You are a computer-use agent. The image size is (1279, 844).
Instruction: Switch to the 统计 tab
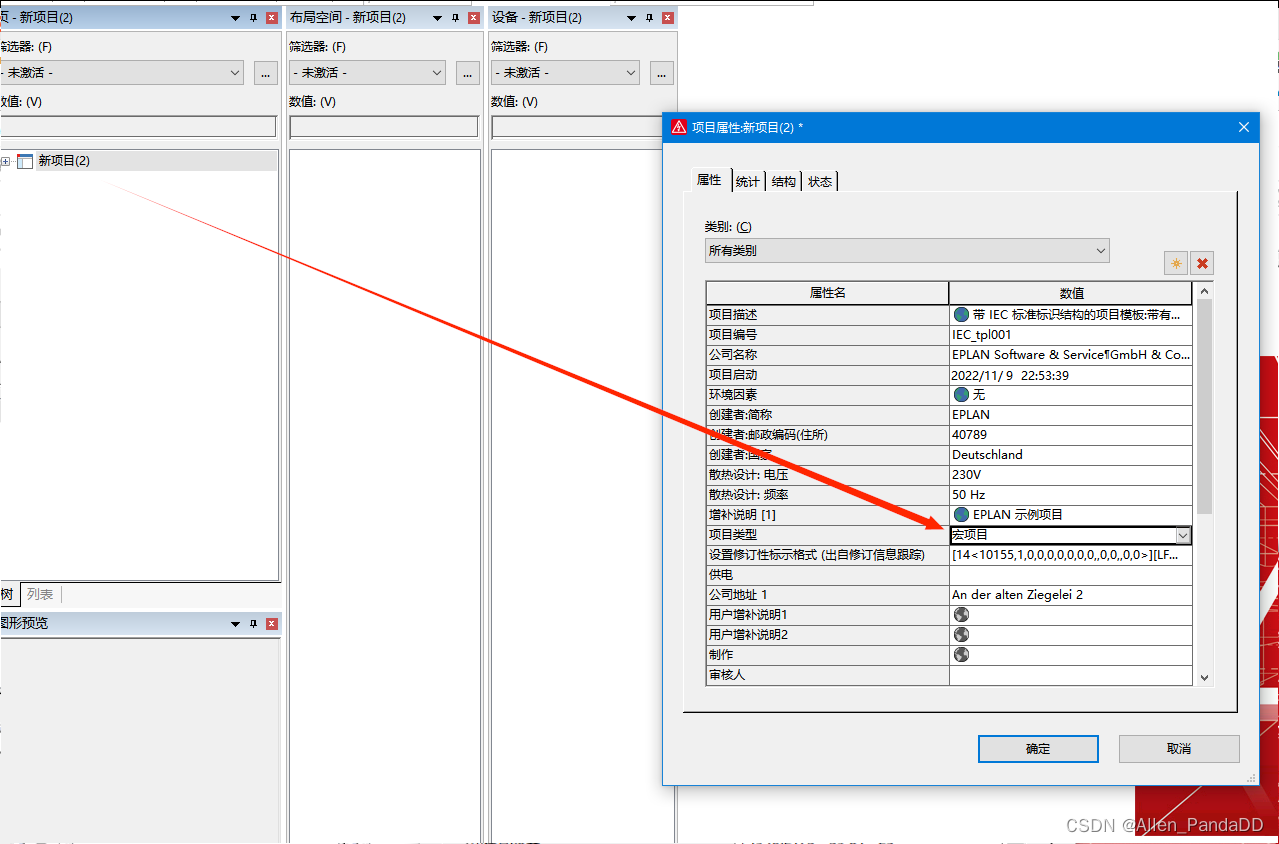[x=747, y=181]
